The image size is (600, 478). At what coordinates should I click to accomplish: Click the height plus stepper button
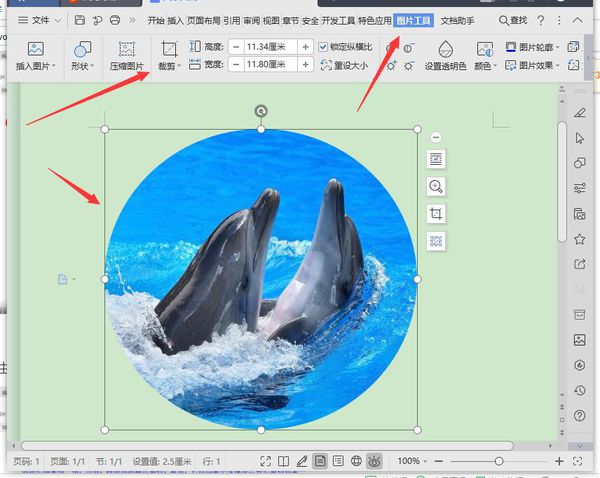coord(305,47)
